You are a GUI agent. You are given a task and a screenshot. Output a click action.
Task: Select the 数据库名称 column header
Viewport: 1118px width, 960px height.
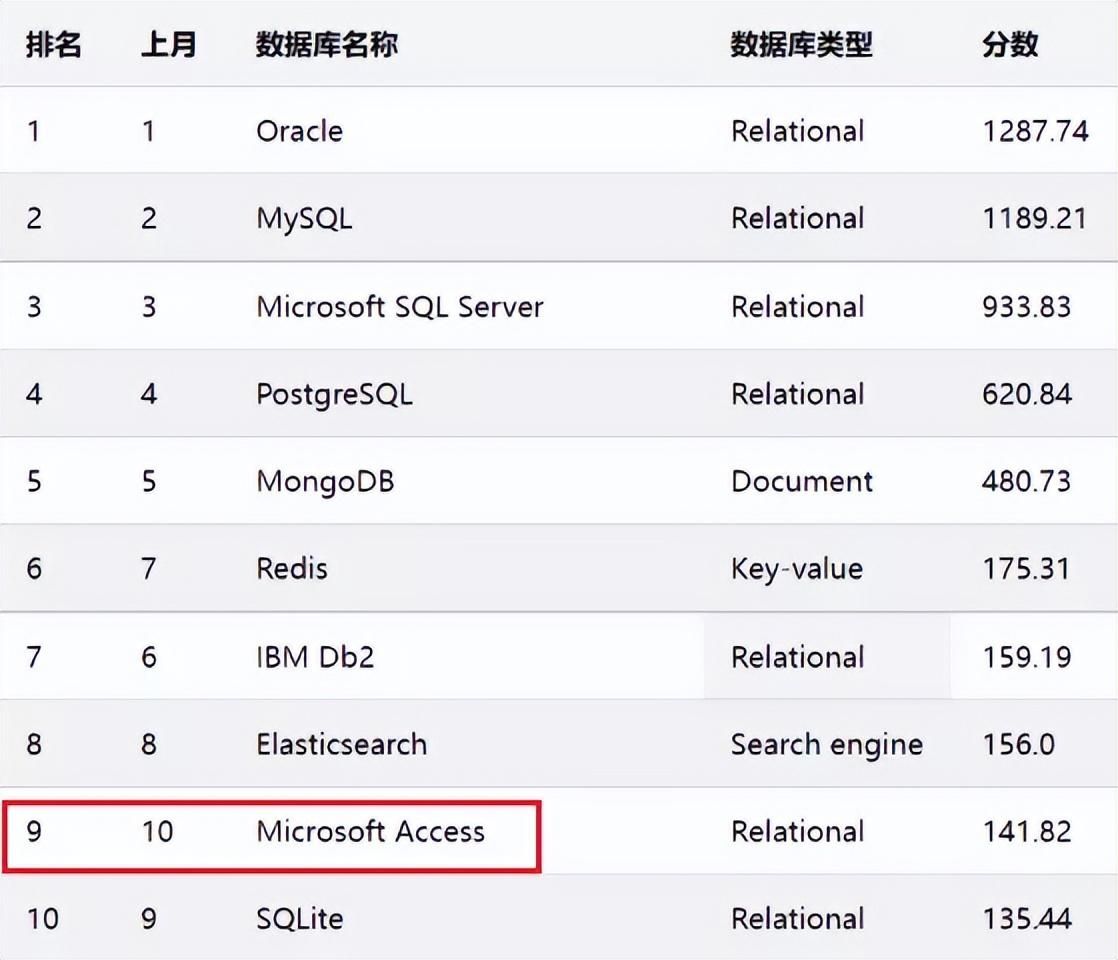pyautogui.click(x=327, y=45)
